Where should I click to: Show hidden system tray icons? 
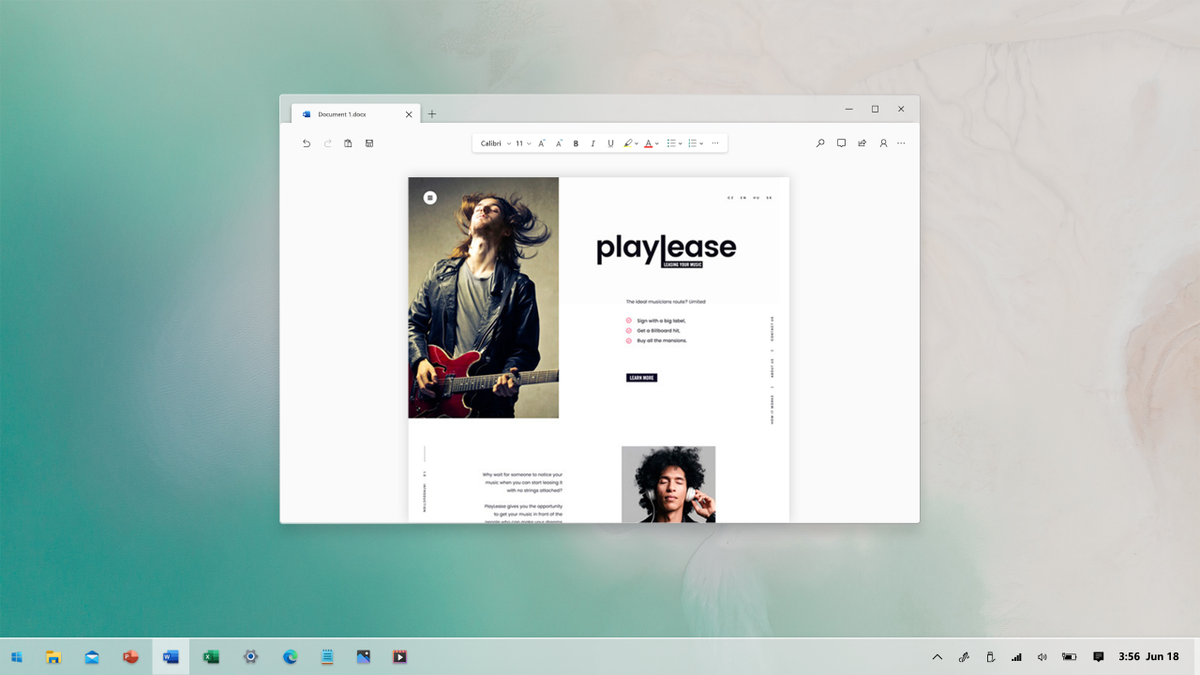click(937, 657)
